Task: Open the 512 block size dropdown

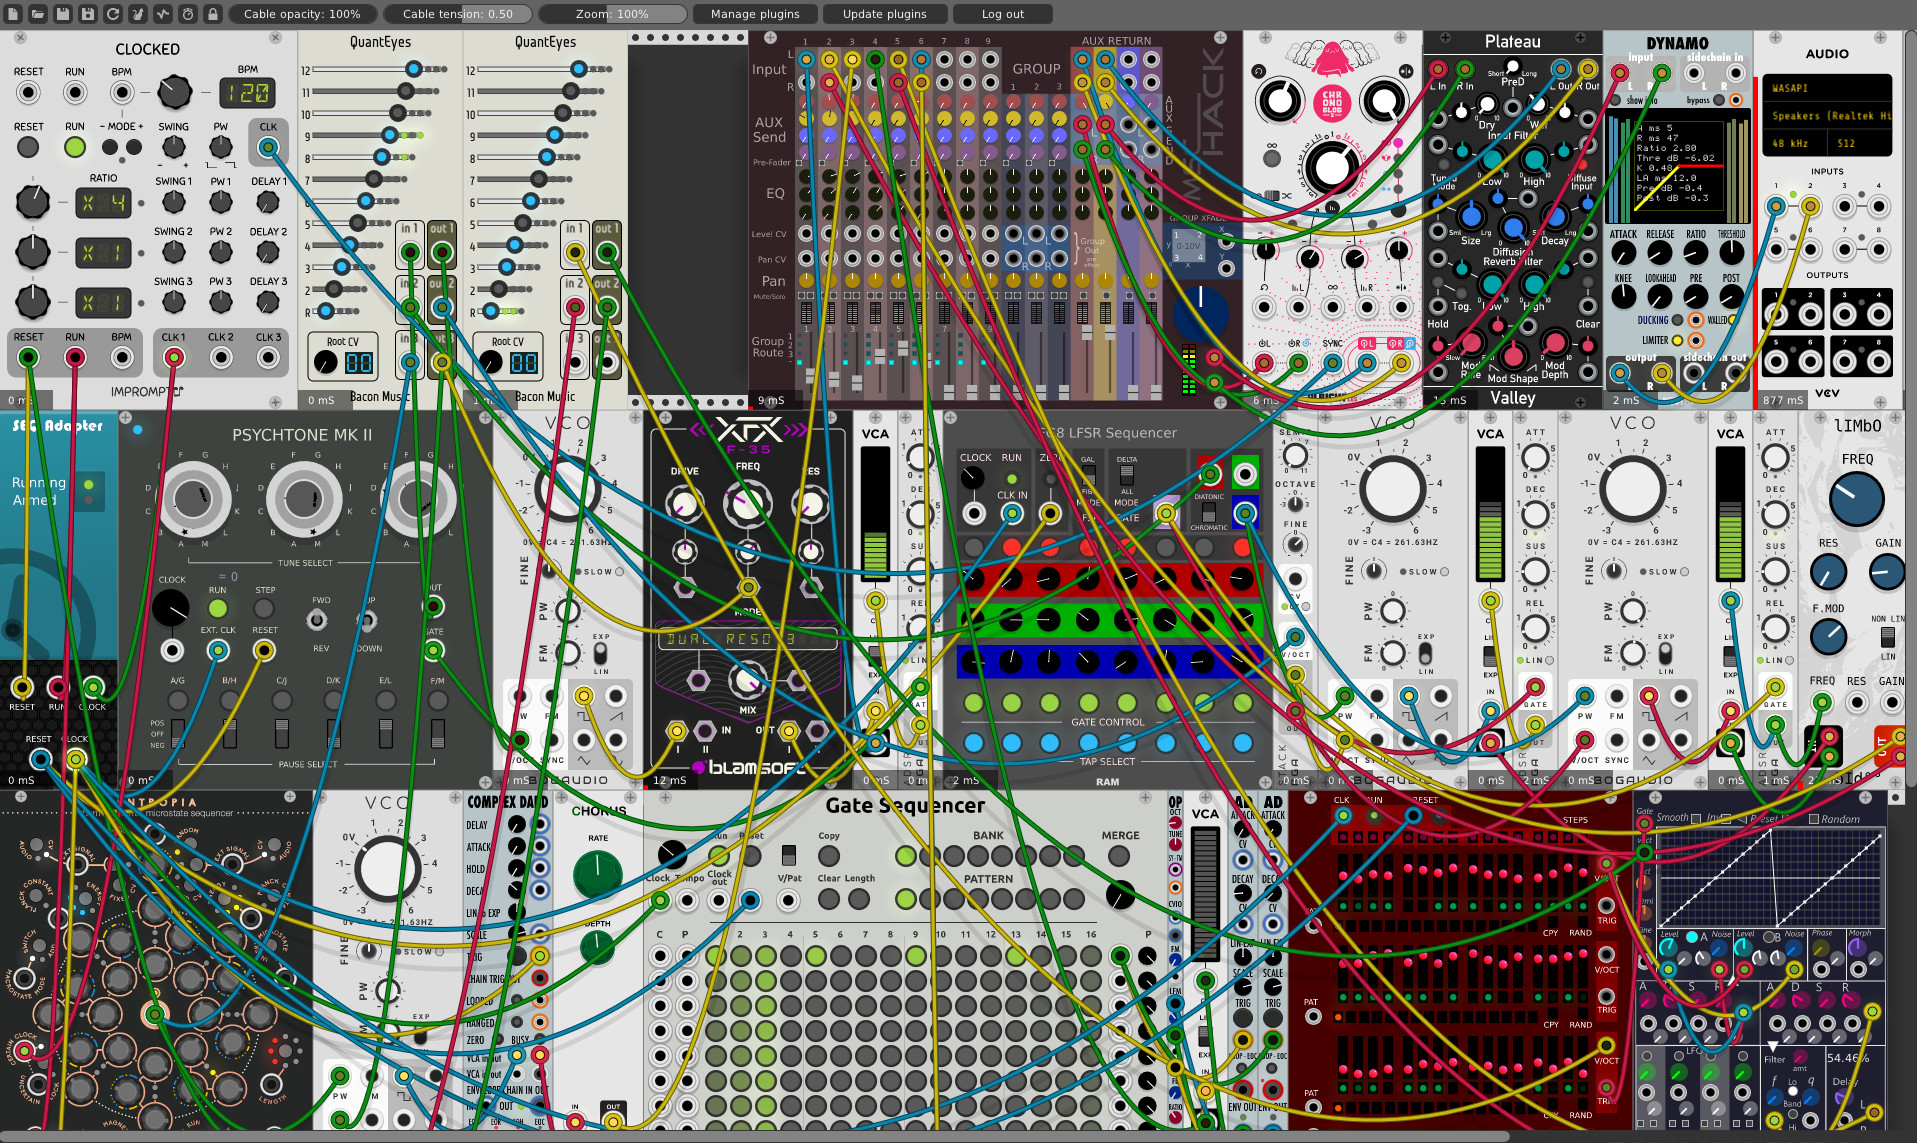Action: [x=1860, y=143]
